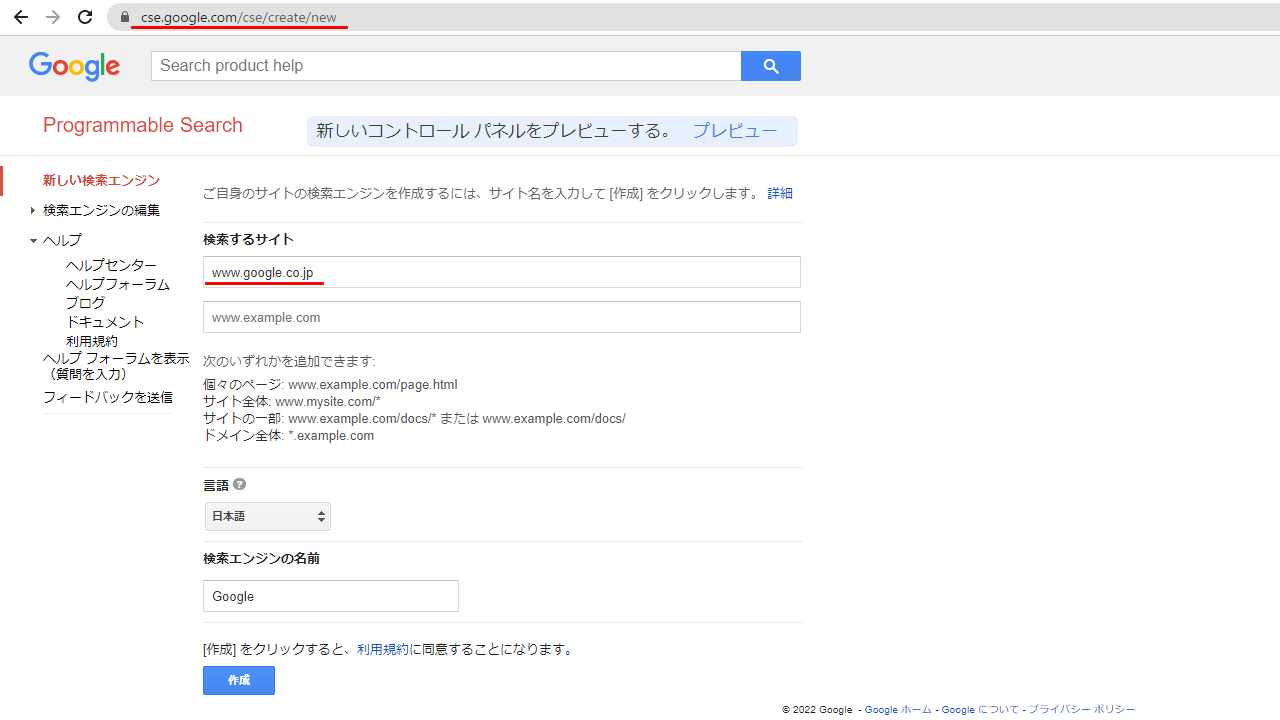Image resolution: width=1280 pixels, height=720 pixels.
Task: Click the www.example.com site input field
Action: click(x=500, y=316)
